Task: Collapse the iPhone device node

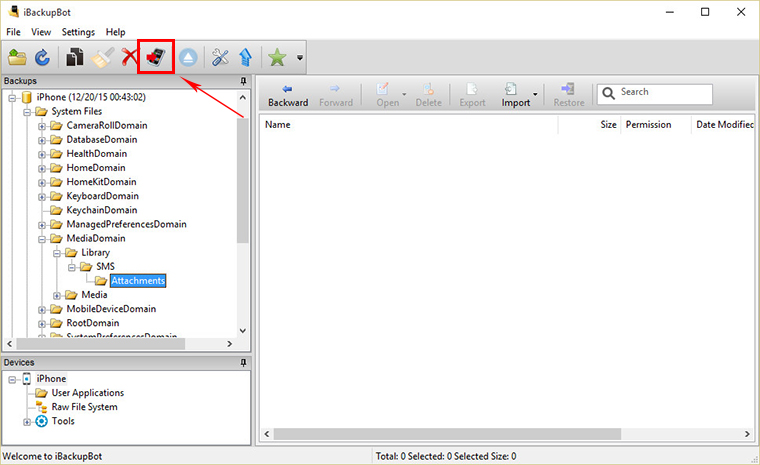Action: 12,380
